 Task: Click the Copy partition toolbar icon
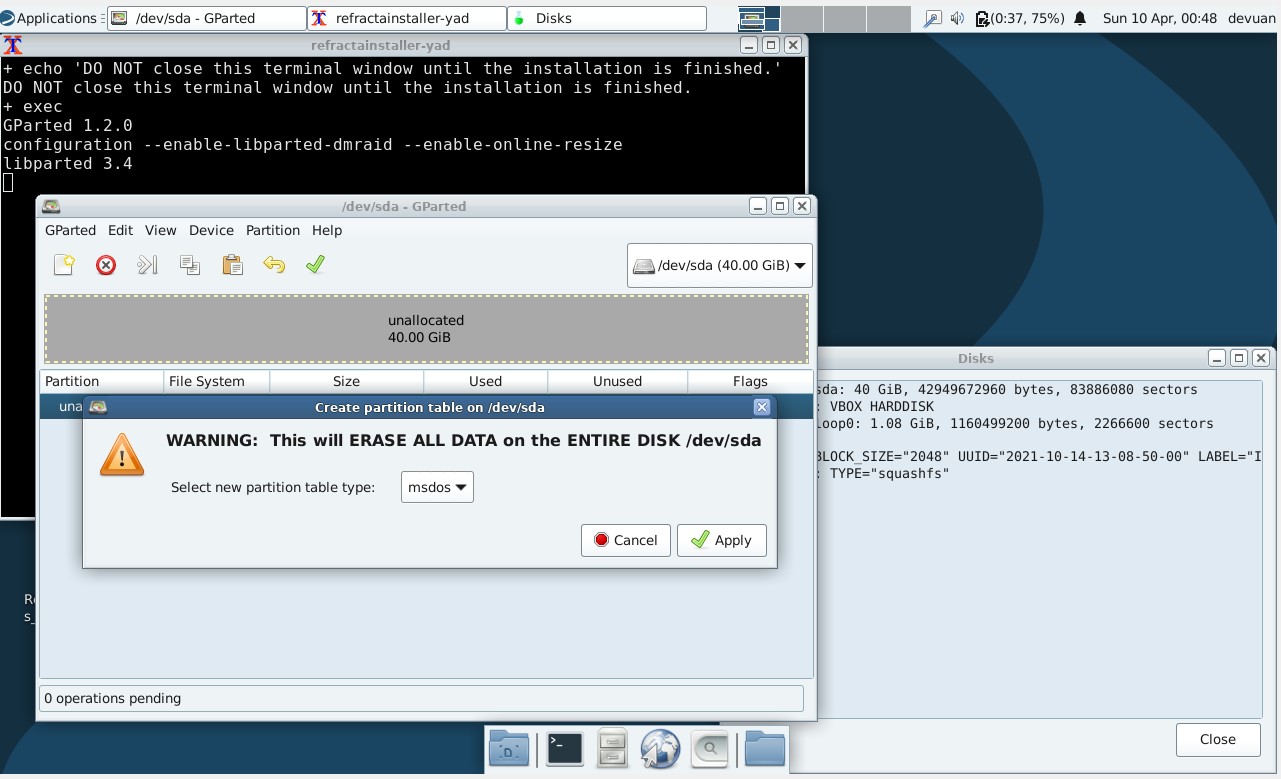190,265
